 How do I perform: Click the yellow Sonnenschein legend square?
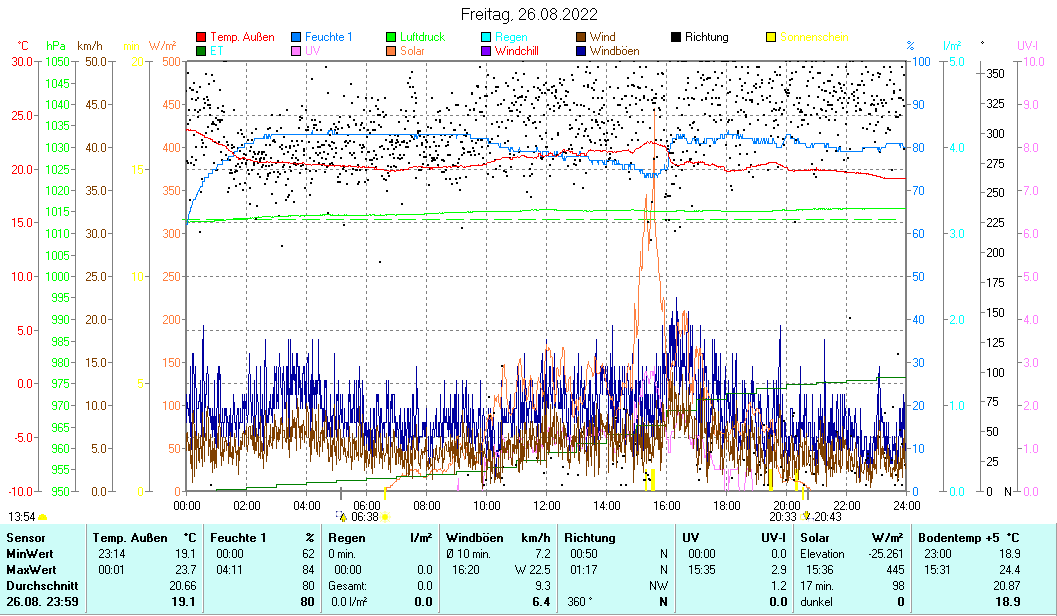(770, 37)
